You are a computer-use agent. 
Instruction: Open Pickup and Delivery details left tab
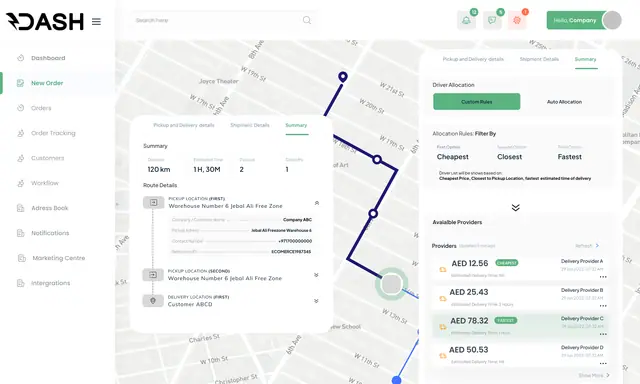point(184,125)
